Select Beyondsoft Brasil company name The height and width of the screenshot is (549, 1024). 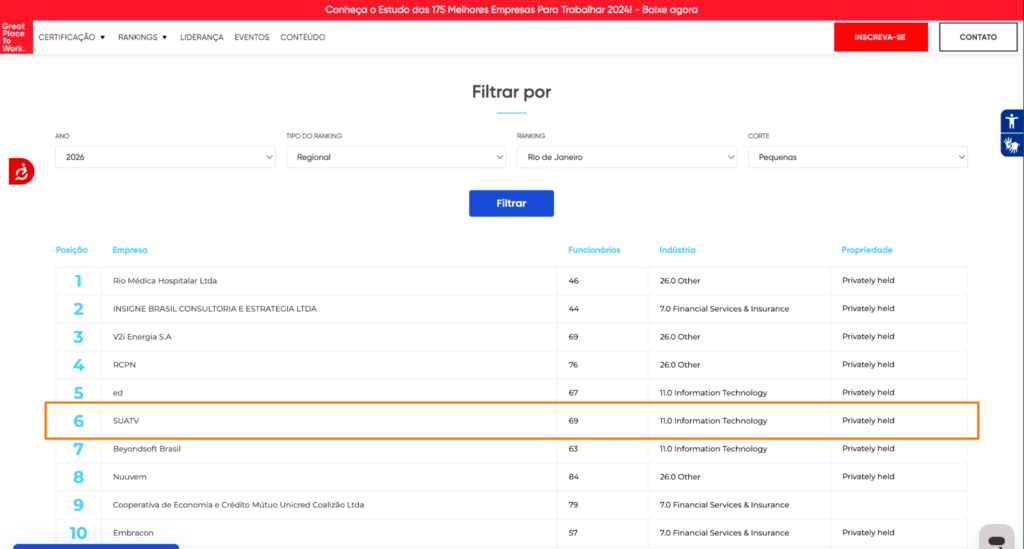click(x=147, y=449)
